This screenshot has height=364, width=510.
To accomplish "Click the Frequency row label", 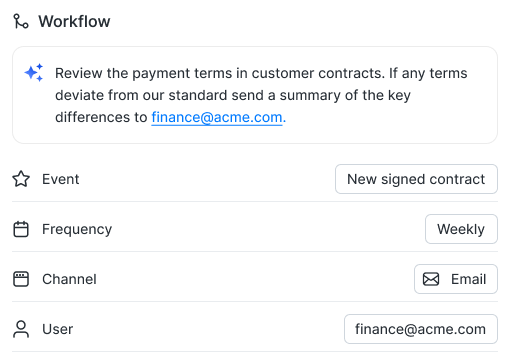I will coord(77,229).
